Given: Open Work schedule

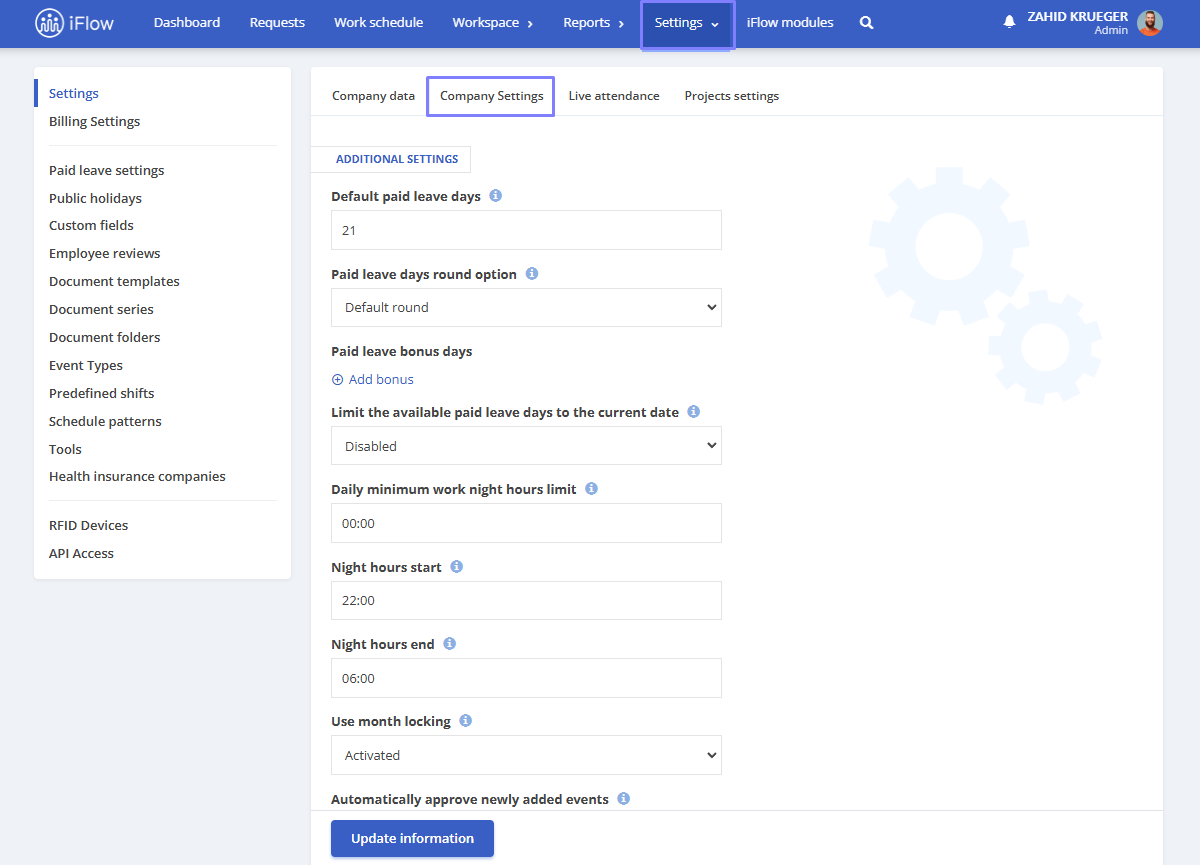Looking at the screenshot, I should (x=378, y=22).
